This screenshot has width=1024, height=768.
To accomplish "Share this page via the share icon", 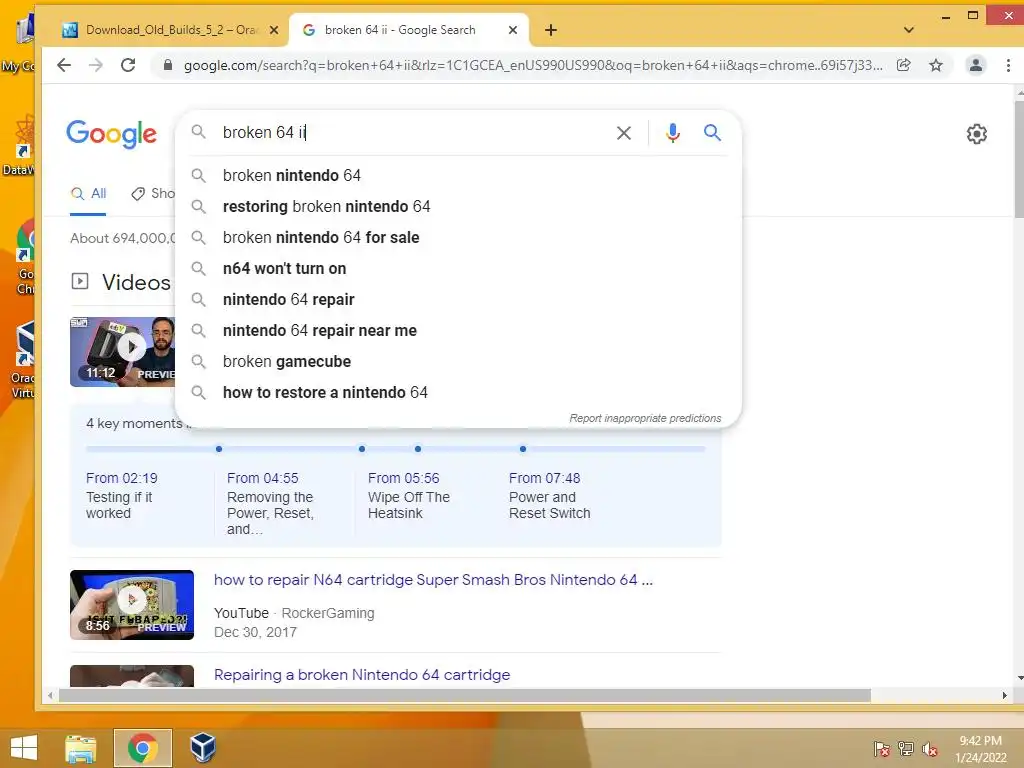I will [904, 65].
